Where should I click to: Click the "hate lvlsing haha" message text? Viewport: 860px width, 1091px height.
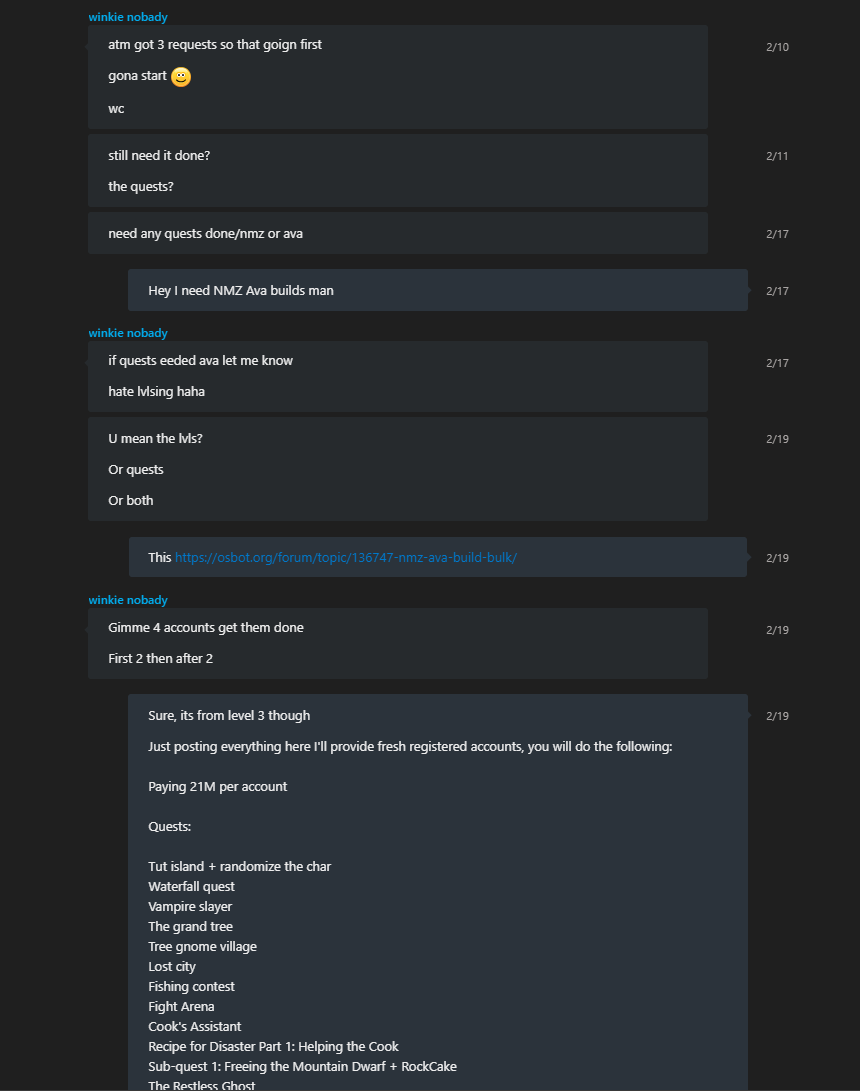[x=156, y=392]
